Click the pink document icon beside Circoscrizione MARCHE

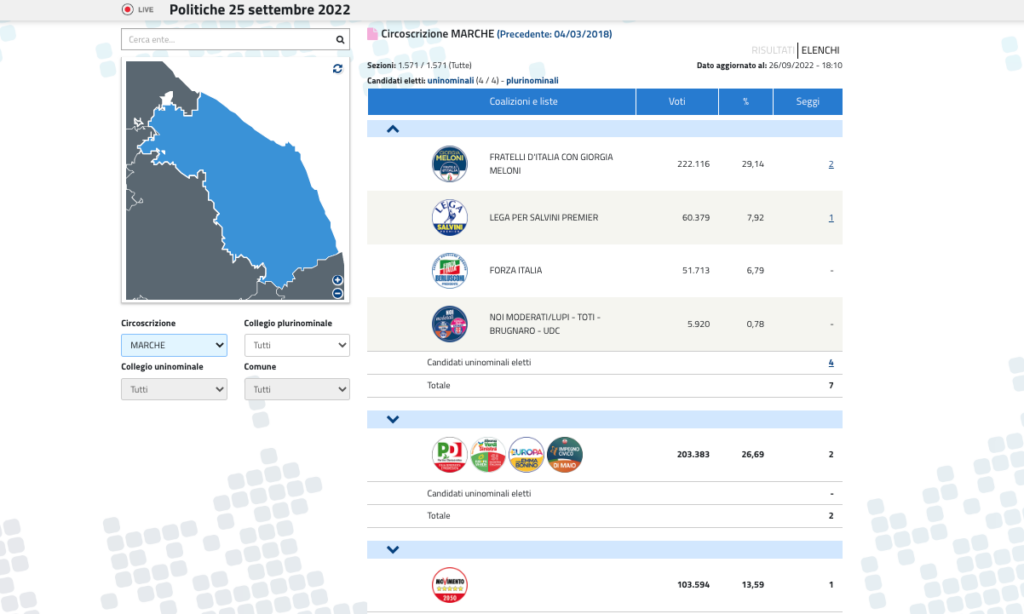click(372, 34)
